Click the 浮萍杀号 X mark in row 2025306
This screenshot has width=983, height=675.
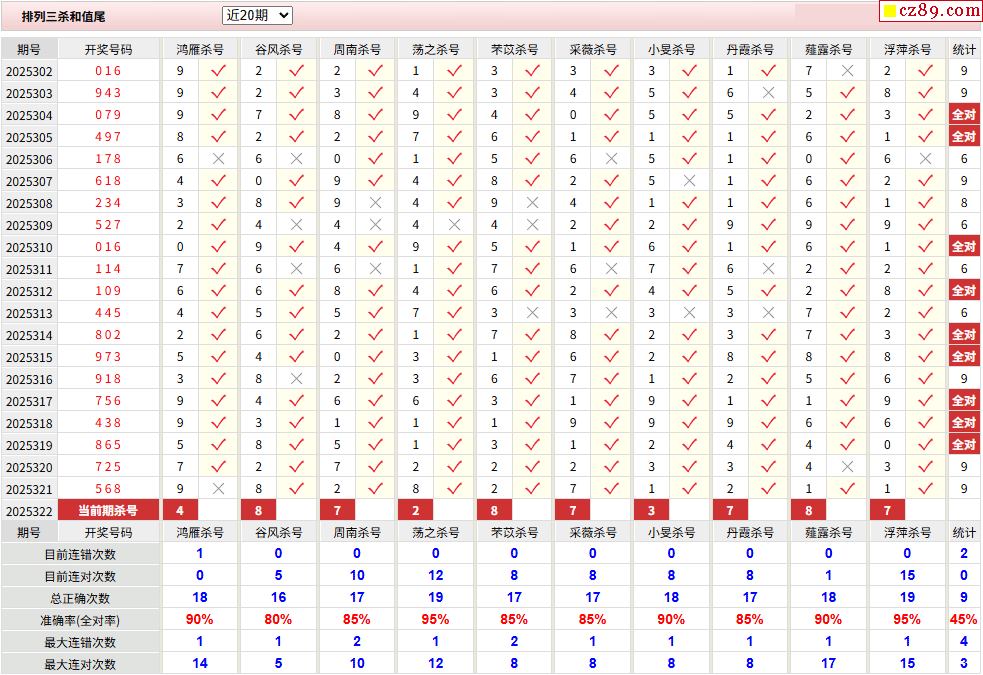tap(925, 159)
